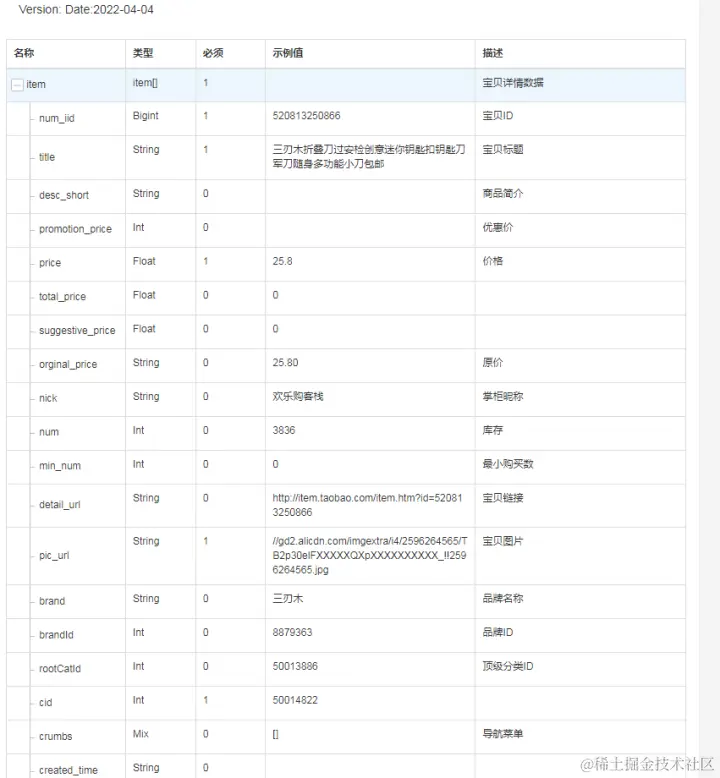Screen dimensions: 720x778
Task: Select the num field name
Action: [49, 432]
